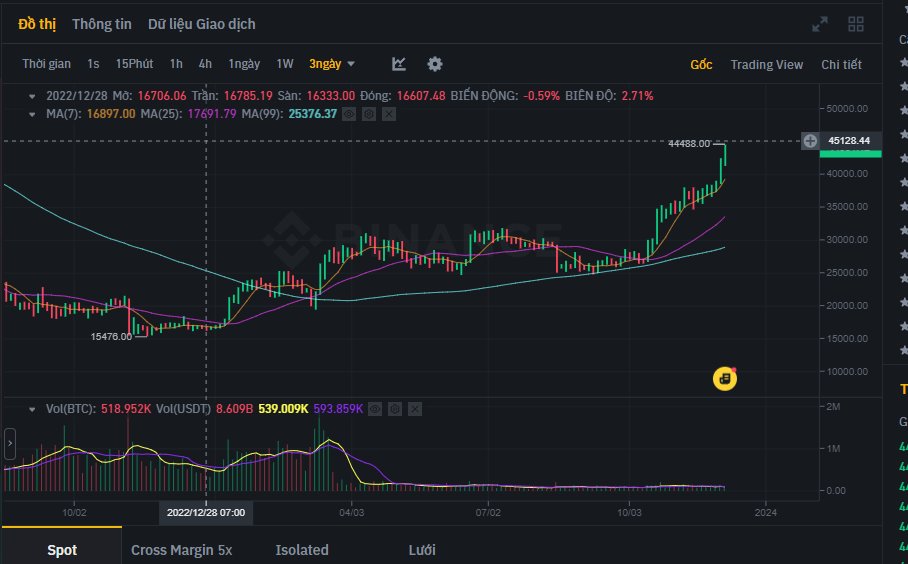Image resolution: width=908 pixels, height=564 pixels.
Task: Select the 1W interval
Action: 284,64
